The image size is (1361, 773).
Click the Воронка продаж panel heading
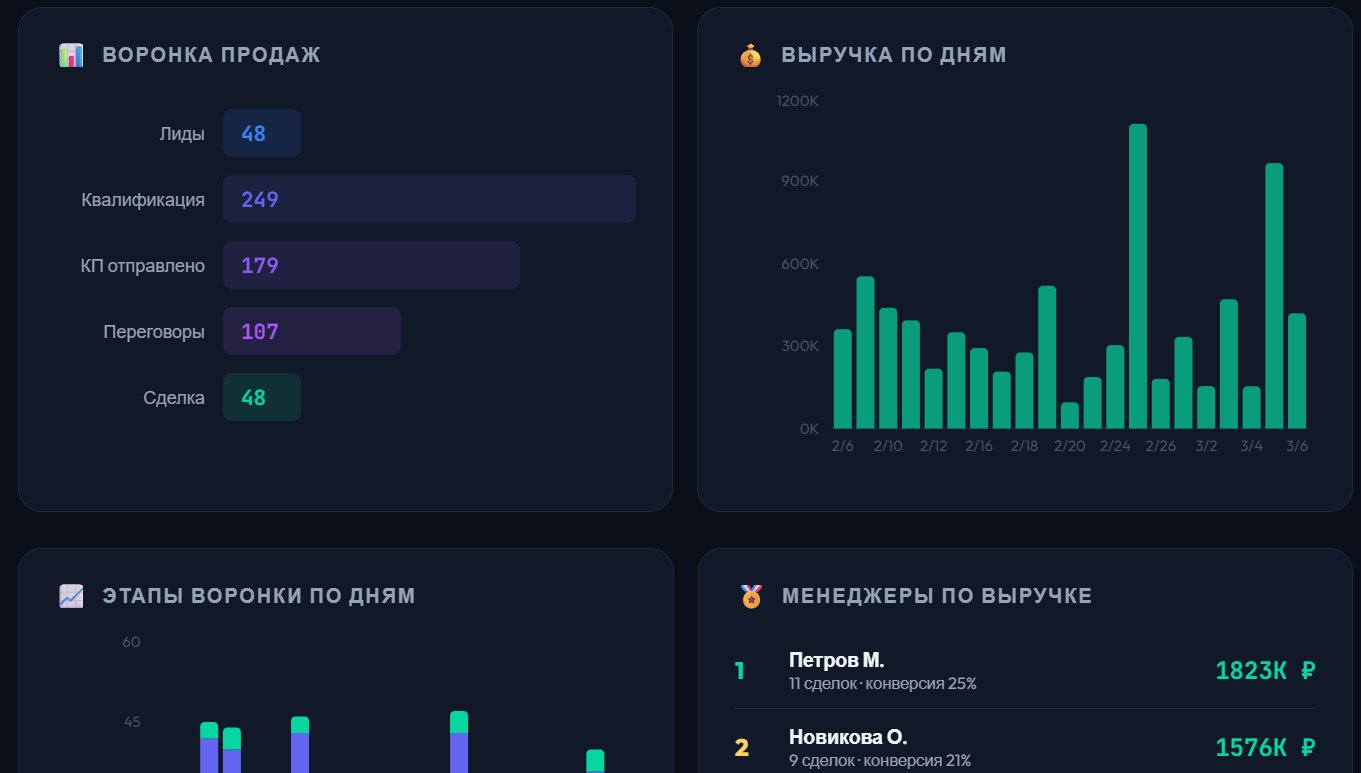[x=211, y=55]
